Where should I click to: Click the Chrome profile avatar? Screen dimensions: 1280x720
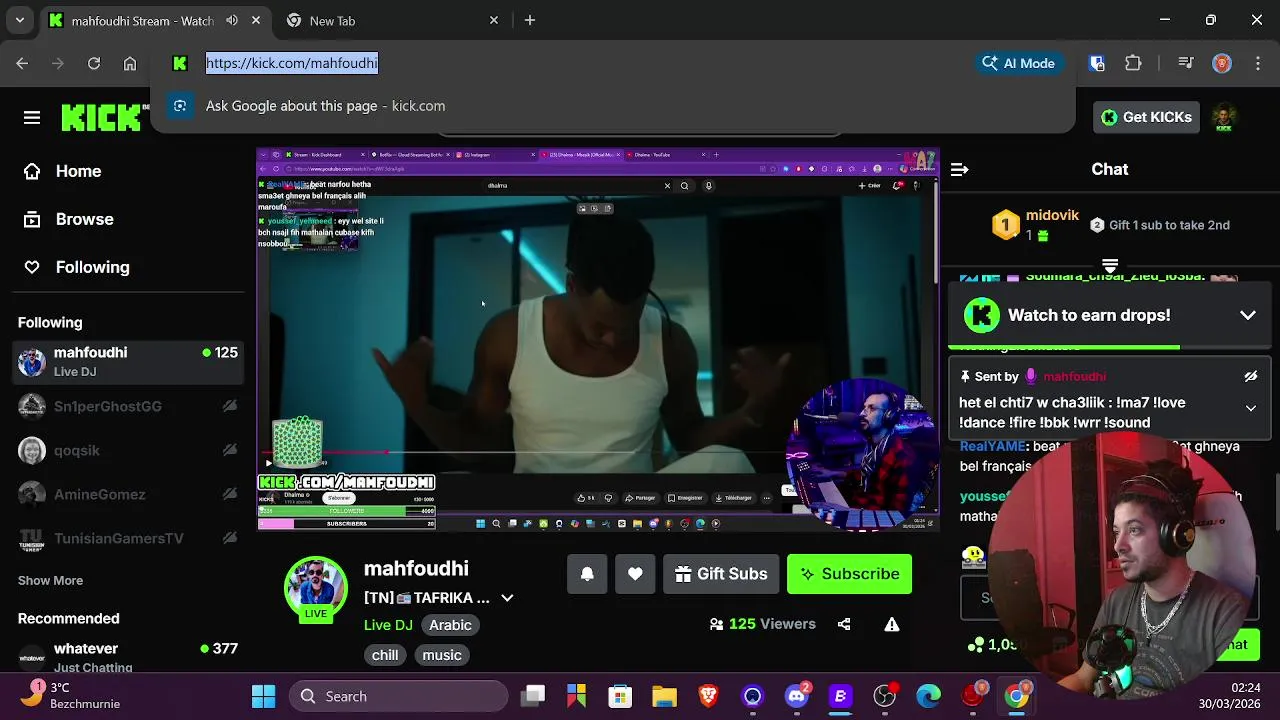click(1221, 63)
